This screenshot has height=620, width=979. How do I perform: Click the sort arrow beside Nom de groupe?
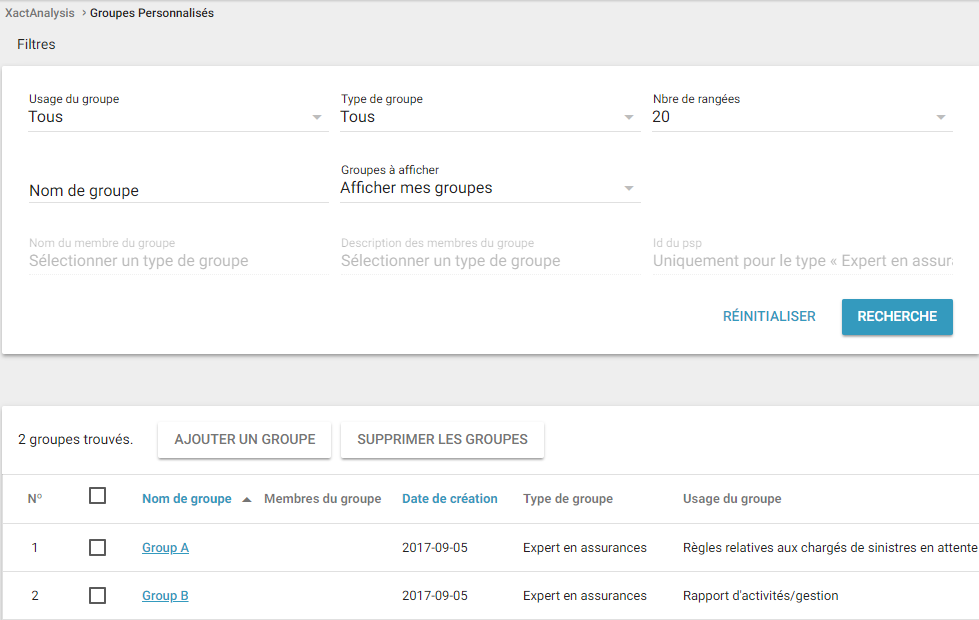[x=247, y=499]
